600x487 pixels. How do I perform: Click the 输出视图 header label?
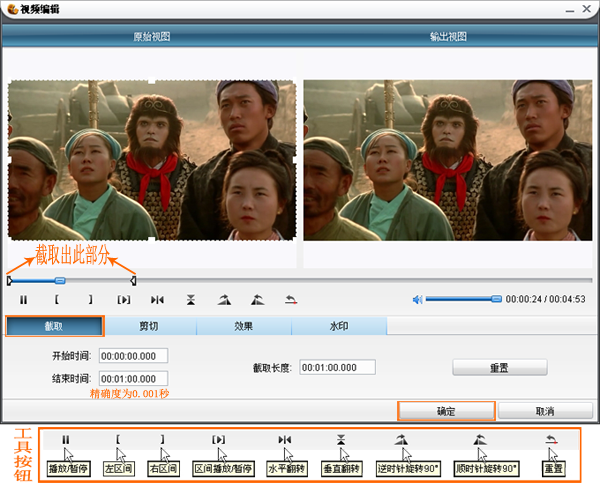point(448,37)
